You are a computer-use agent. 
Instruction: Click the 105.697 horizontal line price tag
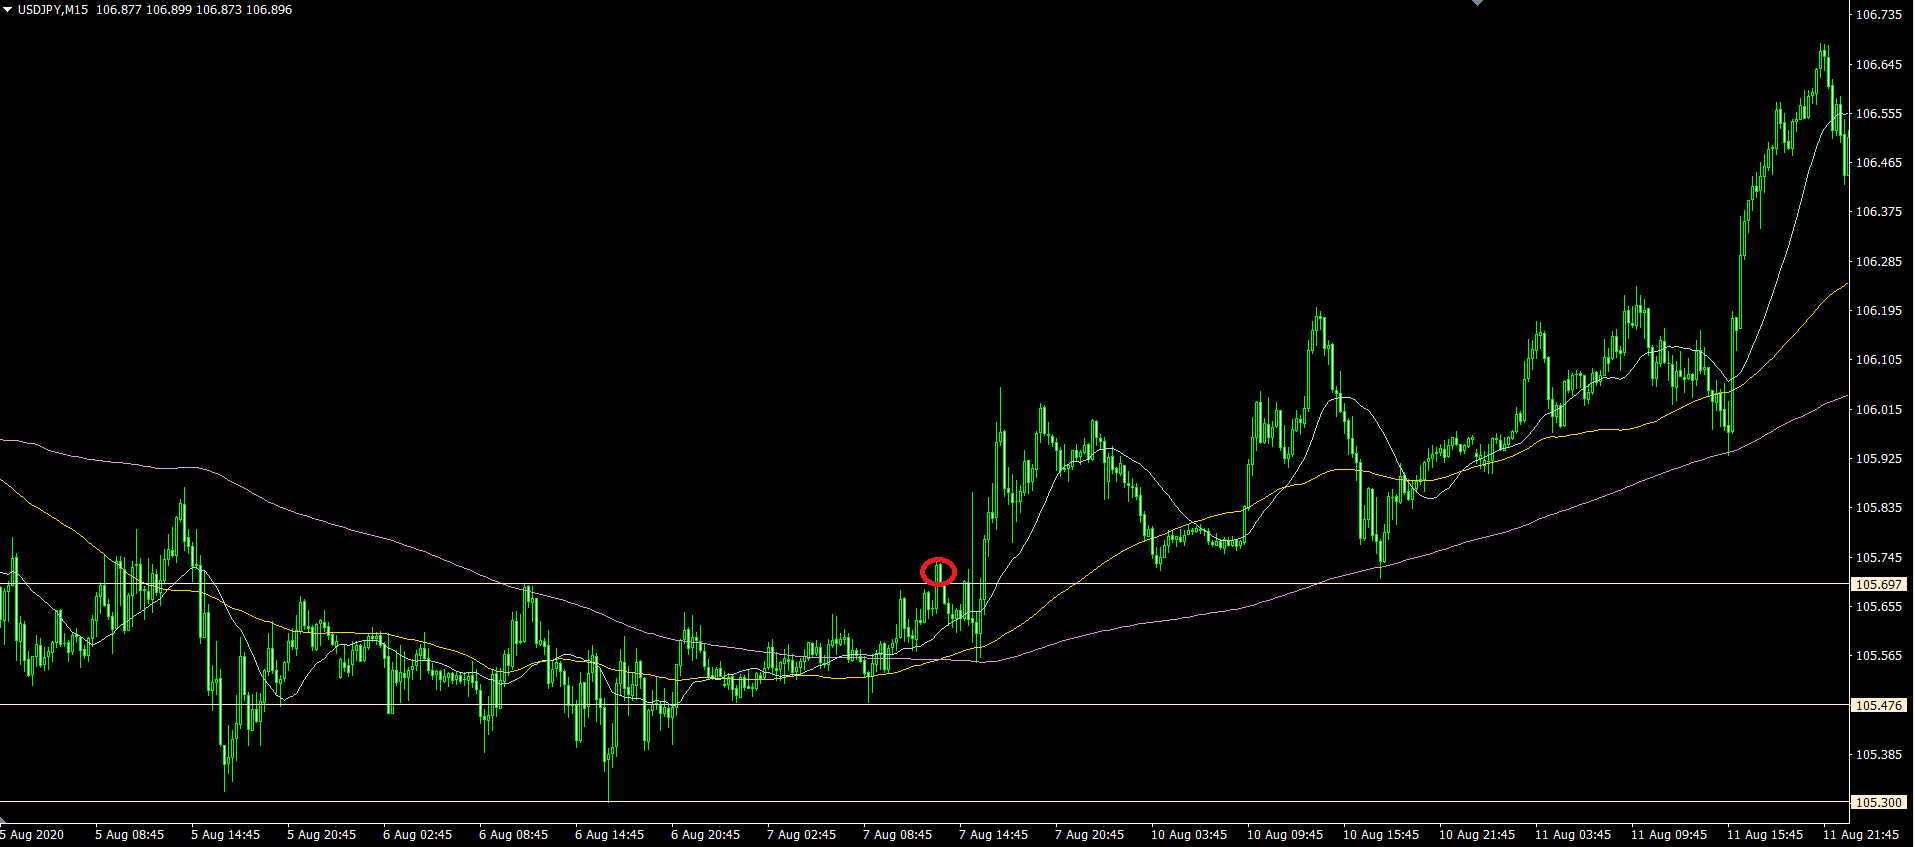1879,584
